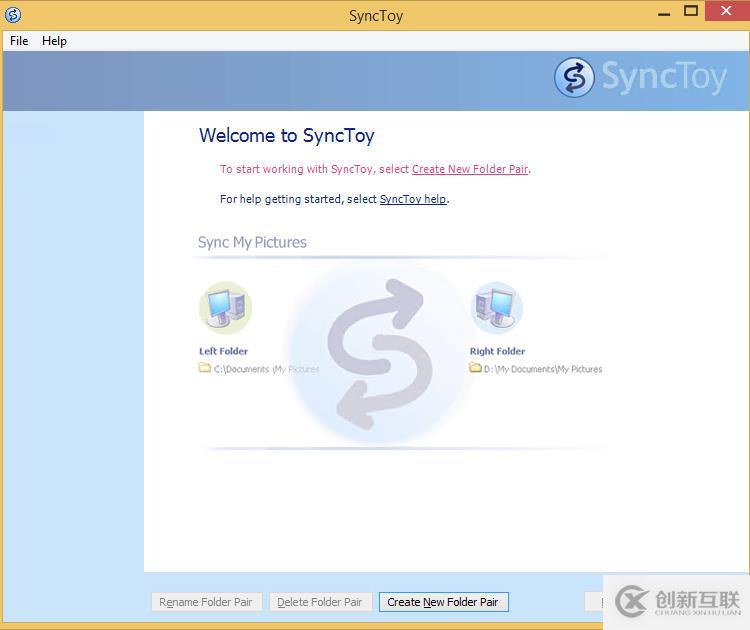
Task: Open the File menu
Action: 19,41
